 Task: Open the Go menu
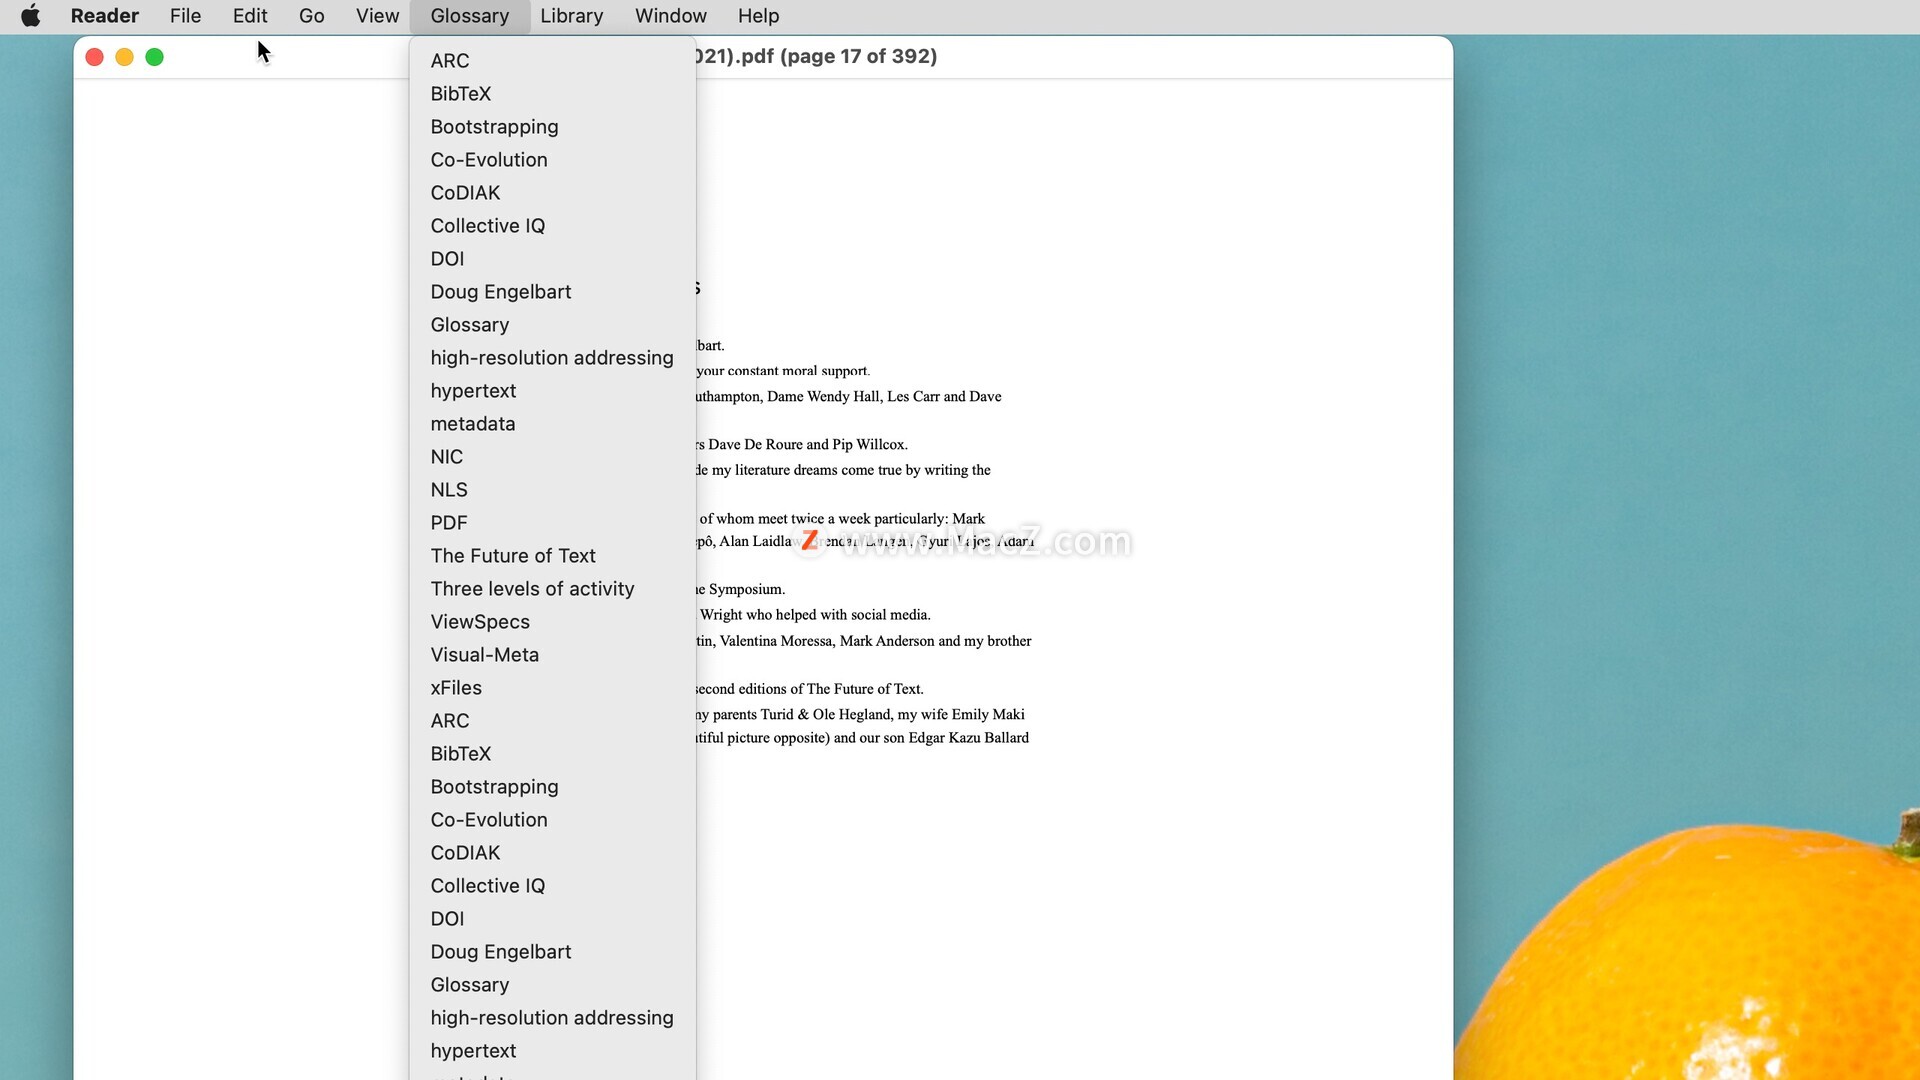click(311, 16)
